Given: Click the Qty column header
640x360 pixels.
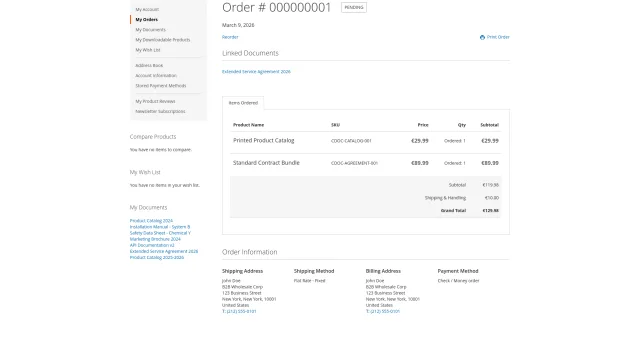Looking at the screenshot, I should (462, 125).
